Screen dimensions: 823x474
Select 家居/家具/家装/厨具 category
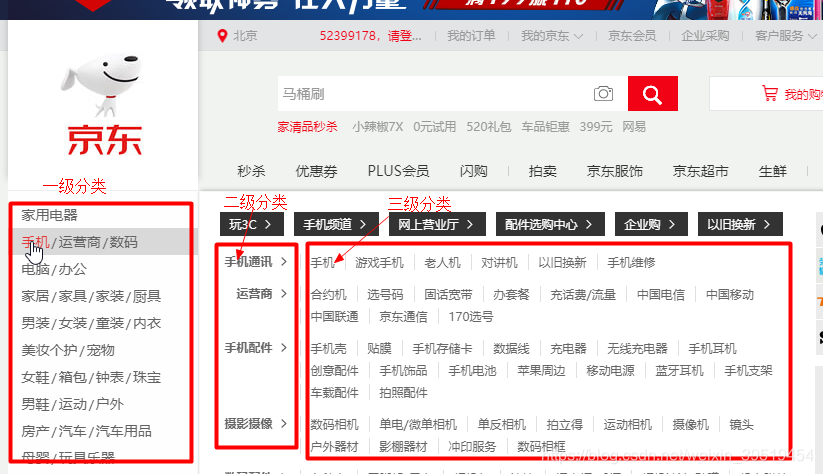pos(91,297)
